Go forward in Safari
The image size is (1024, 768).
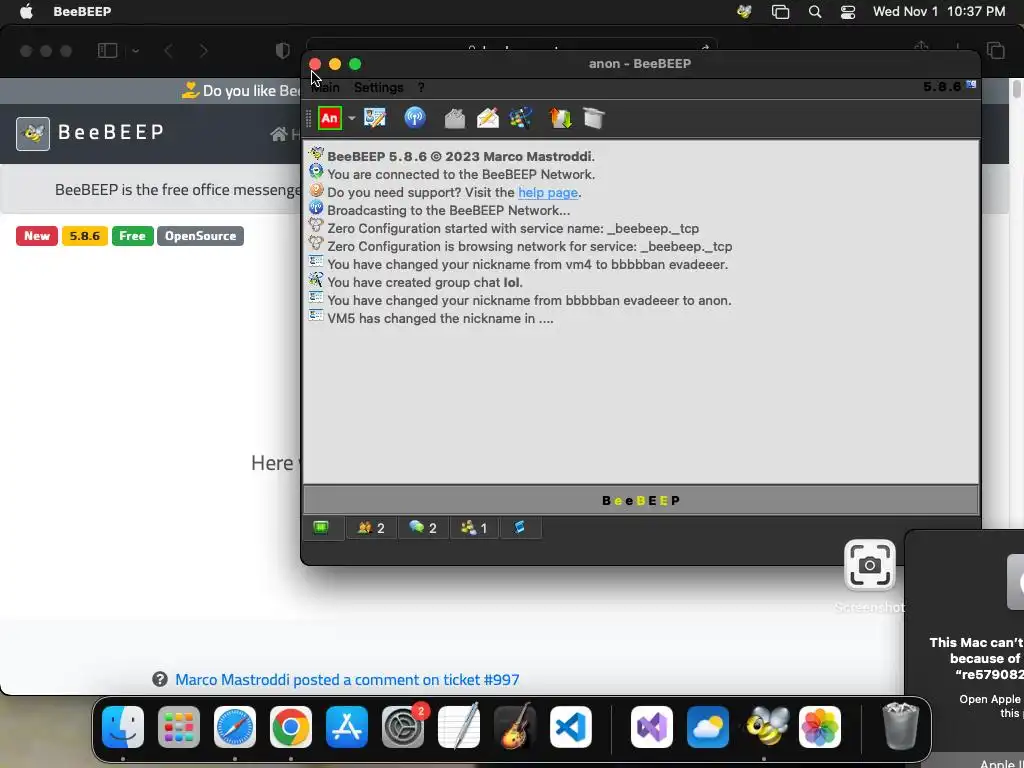203,51
